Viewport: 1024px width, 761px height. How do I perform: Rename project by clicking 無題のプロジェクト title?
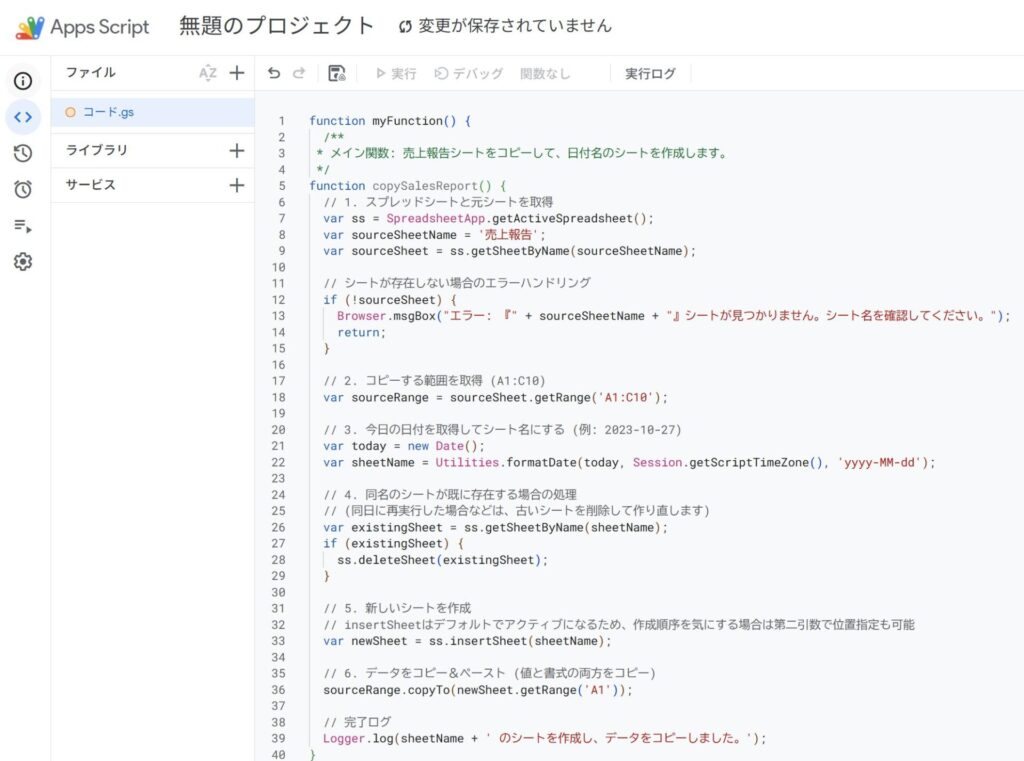(276, 26)
